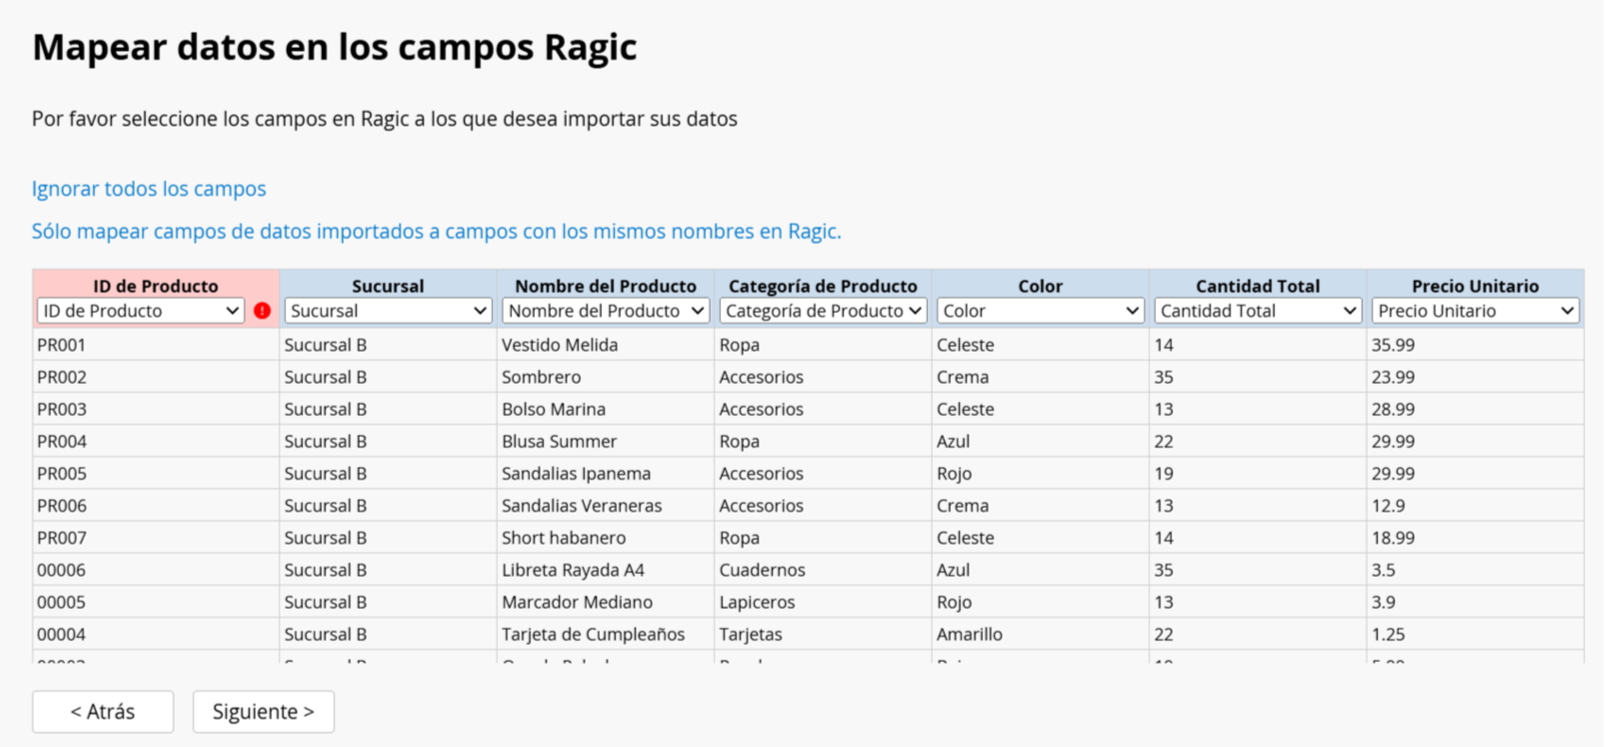The width and height of the screenshot is (1609, 747).
Task: Open the Nombre del Producto dropdown
Action: (605, 311)
